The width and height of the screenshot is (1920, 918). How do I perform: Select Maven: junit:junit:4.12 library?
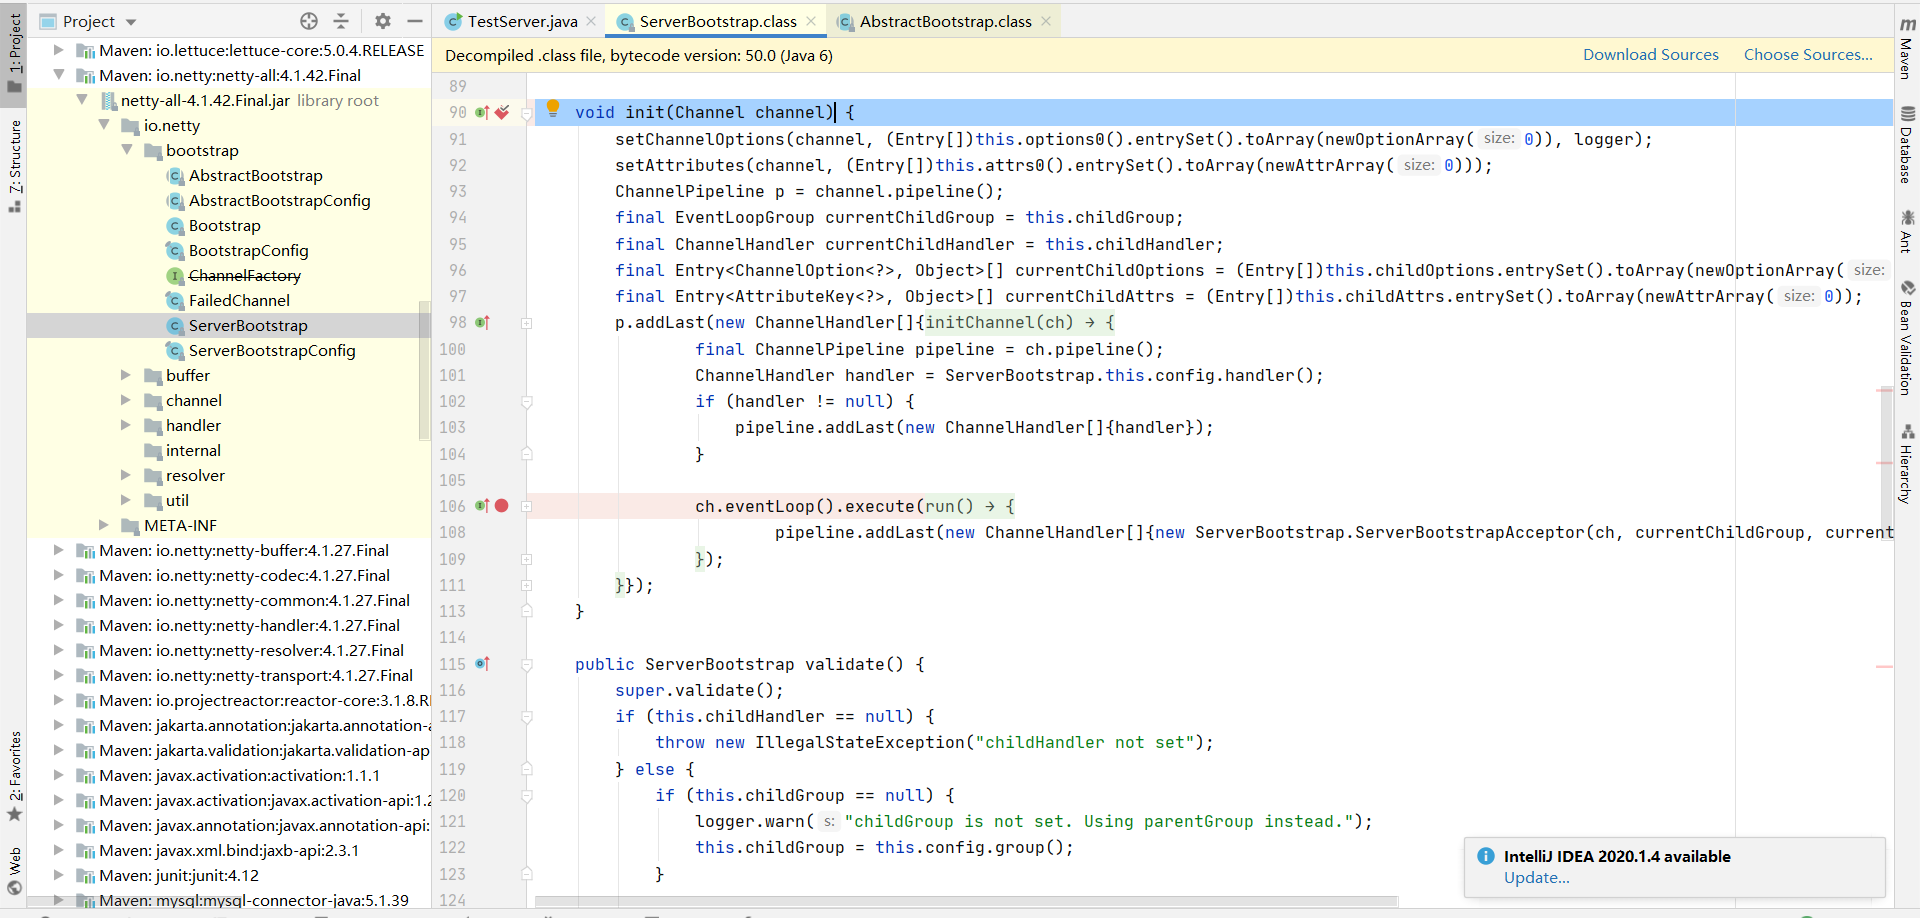click(178, 875)
